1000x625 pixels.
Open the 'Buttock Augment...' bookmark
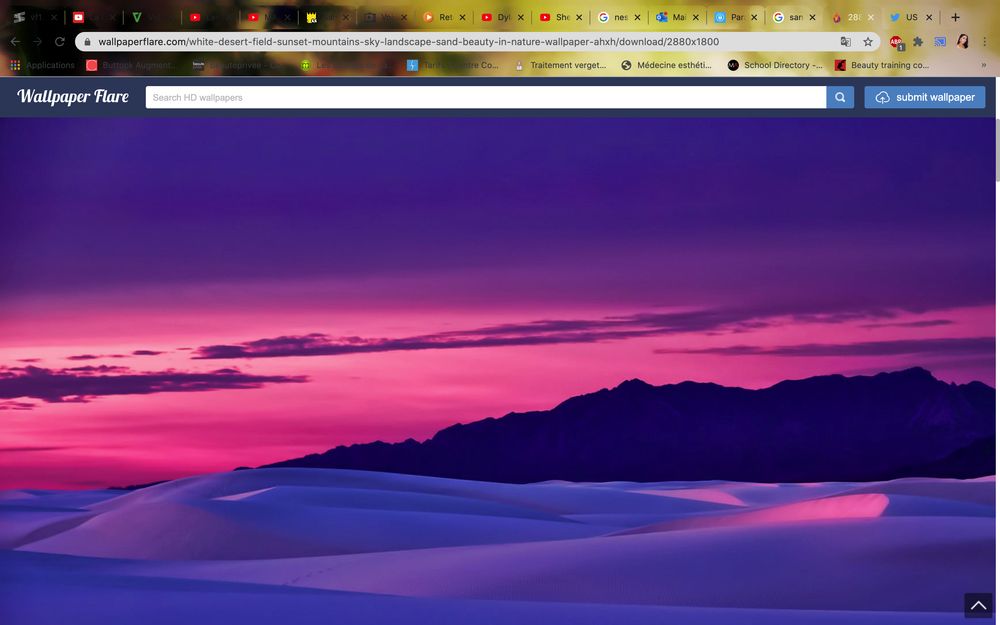[x=131, y=65]
